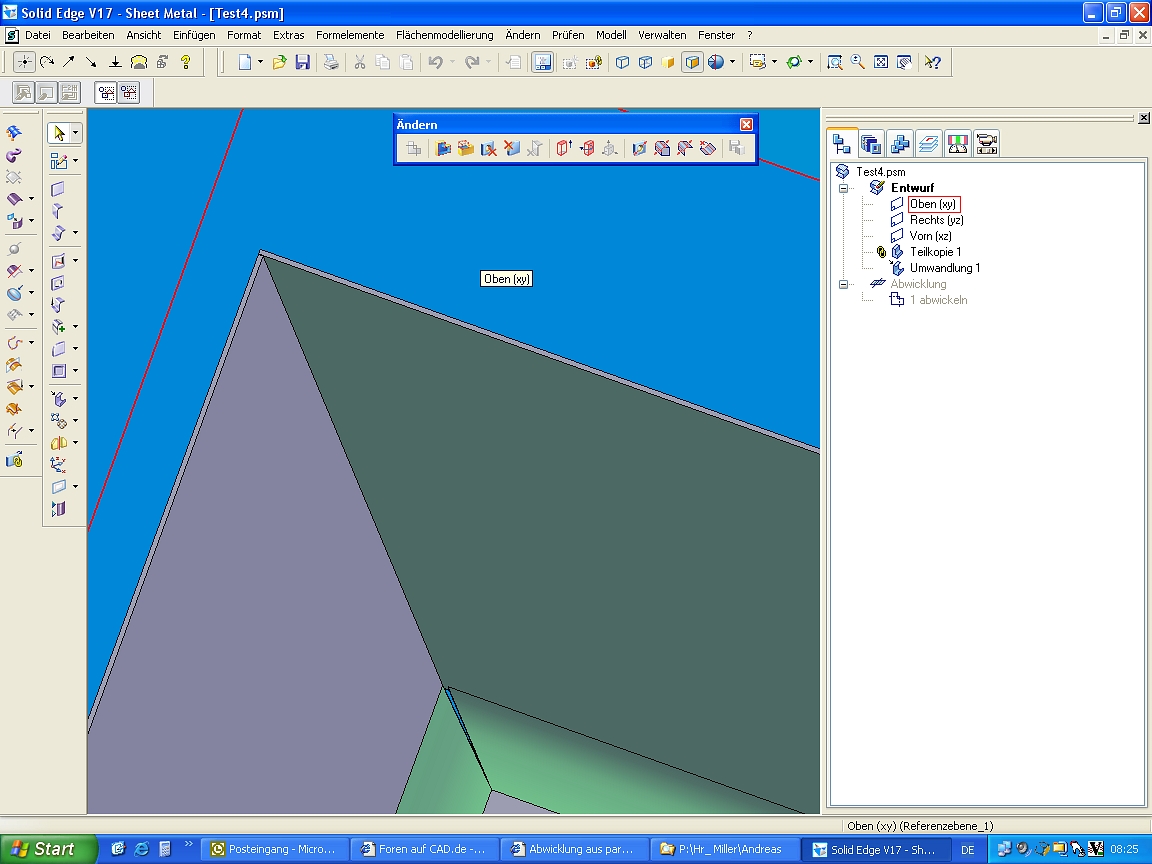Click the DE language indicator in taskbar

(x=968, y=850)
